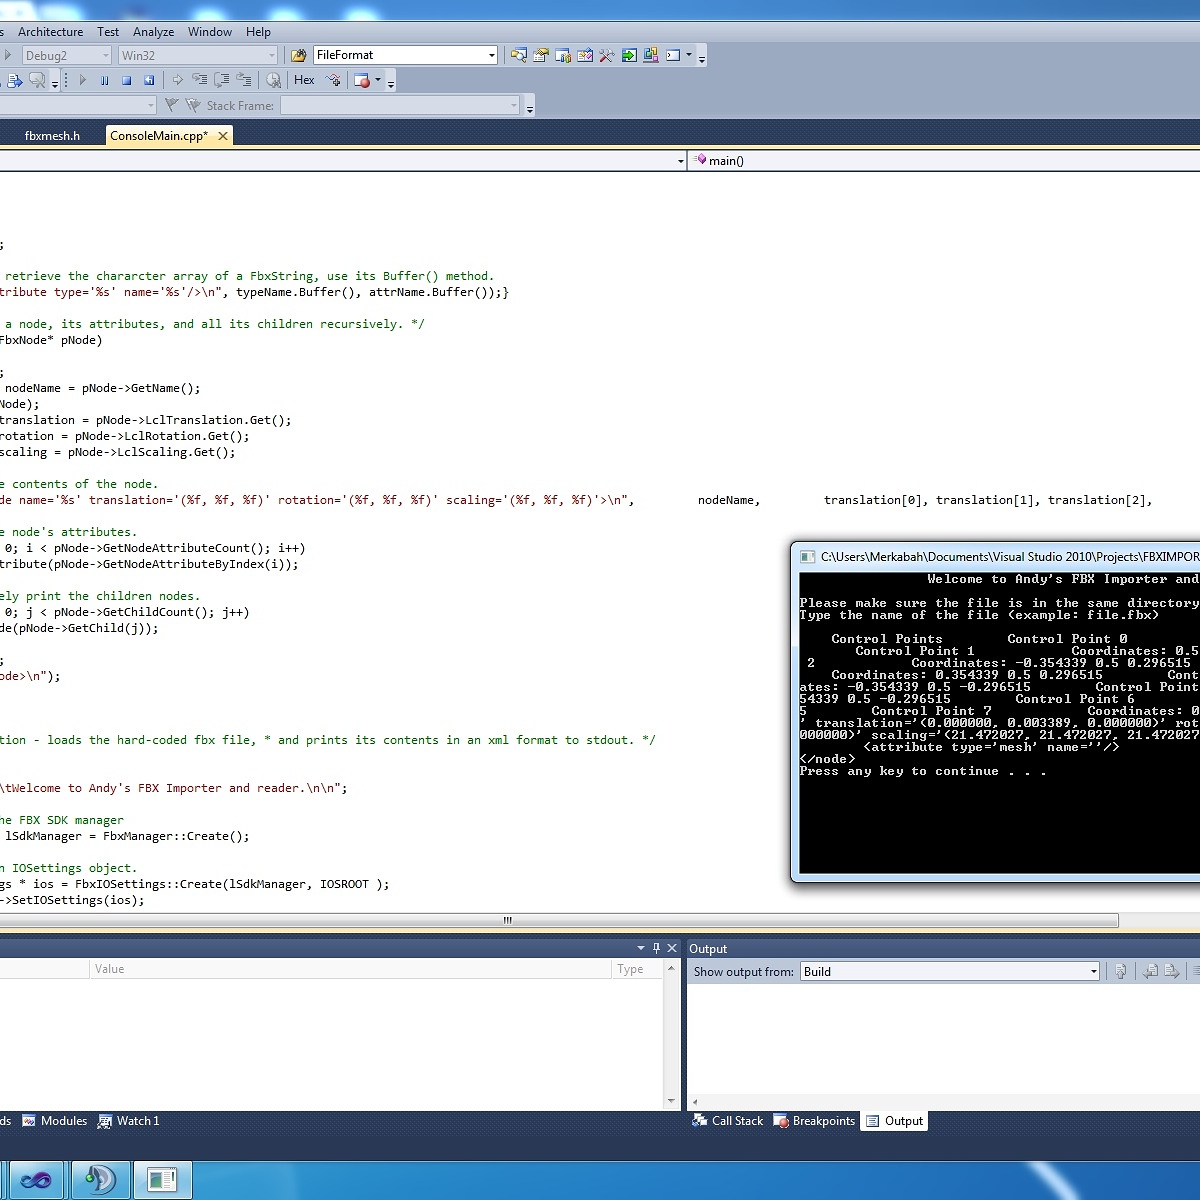Click the Restart debugging icon

(x=149, y=80)
